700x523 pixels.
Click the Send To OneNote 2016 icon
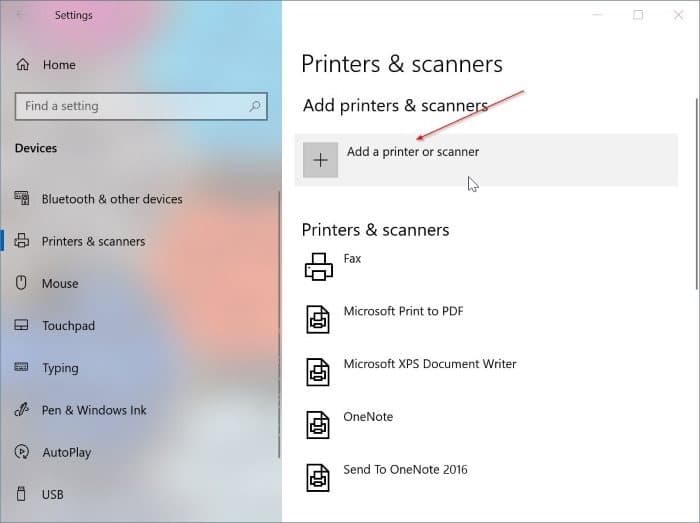(318, 477)
